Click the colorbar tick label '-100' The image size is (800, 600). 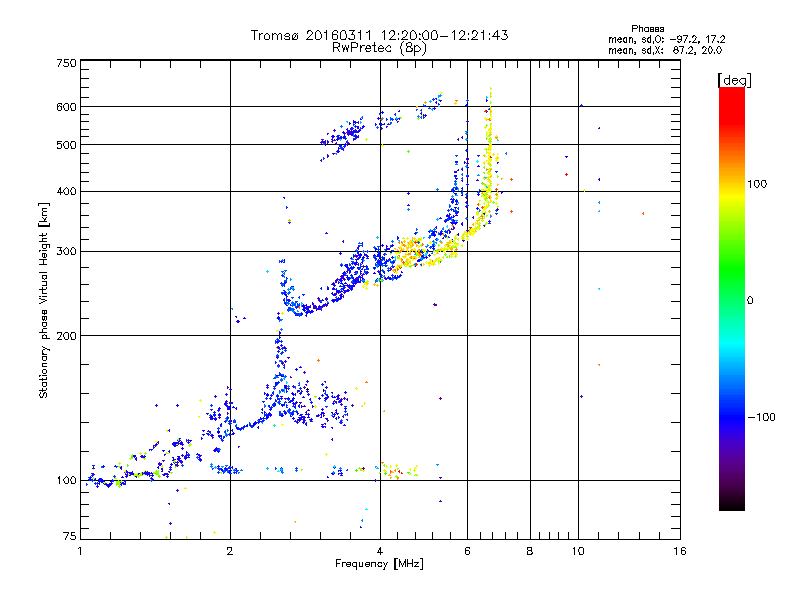762,417
